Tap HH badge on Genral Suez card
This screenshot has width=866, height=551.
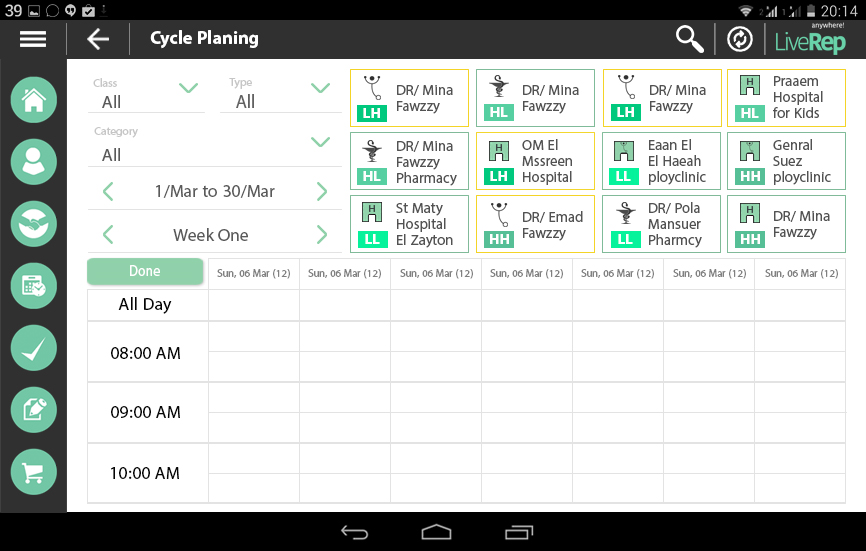pos(749,176)
